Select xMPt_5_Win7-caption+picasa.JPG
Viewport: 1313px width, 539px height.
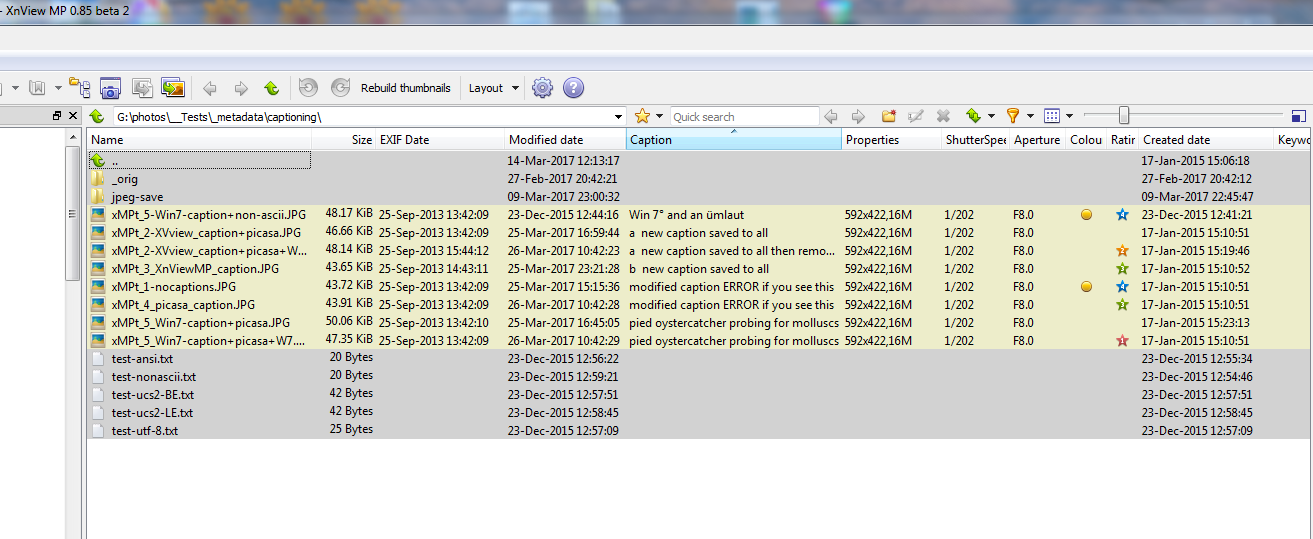201,323
